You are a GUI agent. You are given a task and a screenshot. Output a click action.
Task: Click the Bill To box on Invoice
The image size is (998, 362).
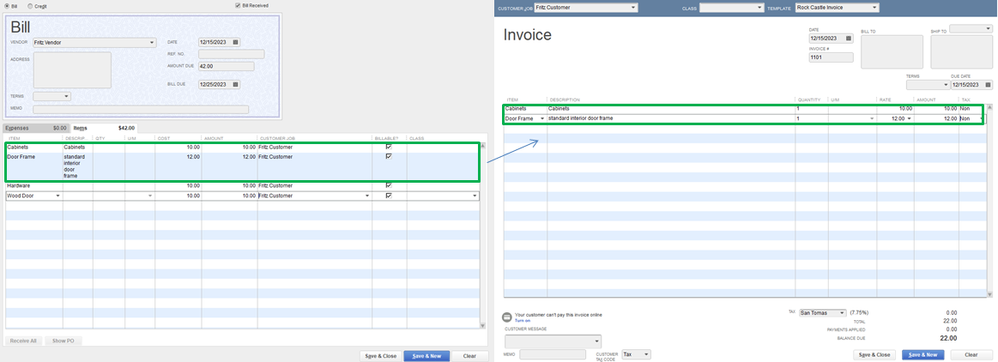click(x=892, y=52)
